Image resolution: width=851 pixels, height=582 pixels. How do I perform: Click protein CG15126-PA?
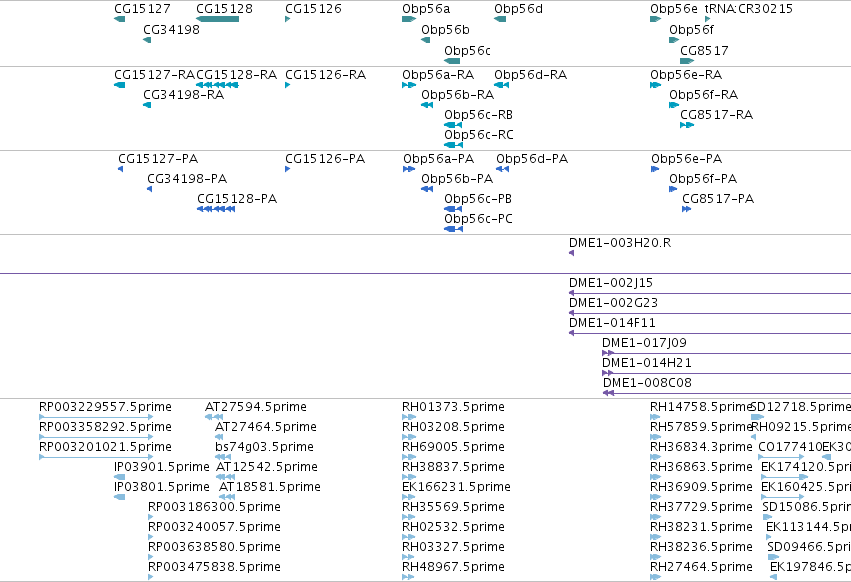pyautogui.click(x=325, y=159)
